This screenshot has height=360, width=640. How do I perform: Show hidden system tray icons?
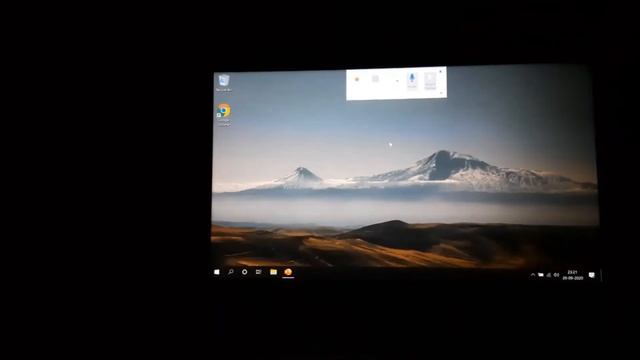click(533, 275)
